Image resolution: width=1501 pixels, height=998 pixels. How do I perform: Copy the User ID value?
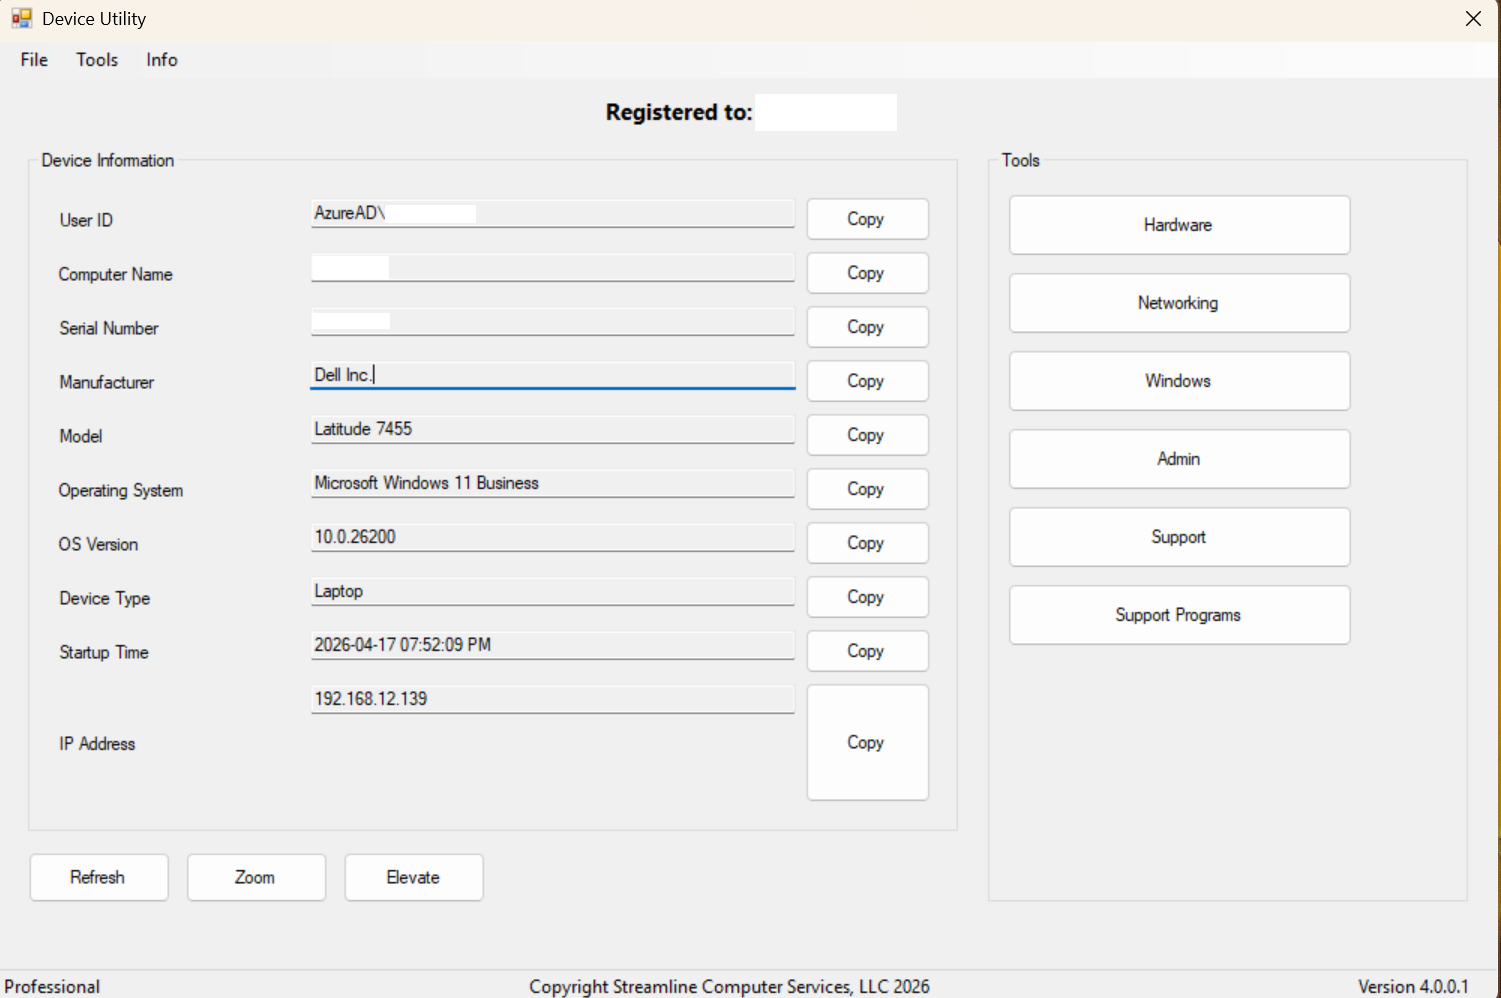pyautogui.click(x=866, y=219)
